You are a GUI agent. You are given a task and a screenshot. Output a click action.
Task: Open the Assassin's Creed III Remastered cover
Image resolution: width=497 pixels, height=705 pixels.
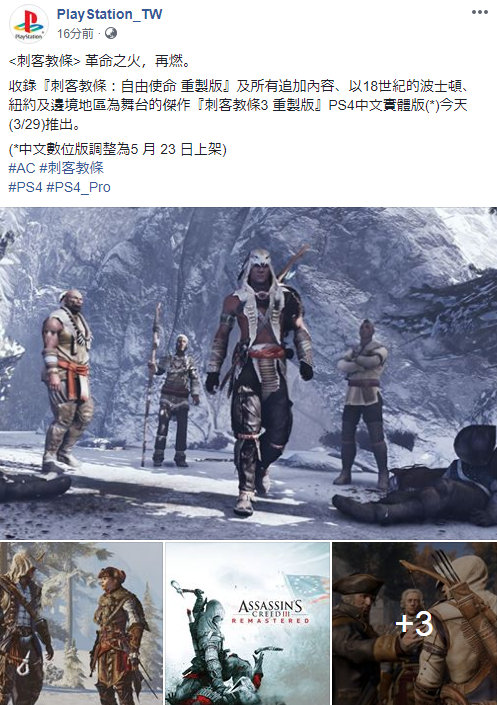coord(248,624)
